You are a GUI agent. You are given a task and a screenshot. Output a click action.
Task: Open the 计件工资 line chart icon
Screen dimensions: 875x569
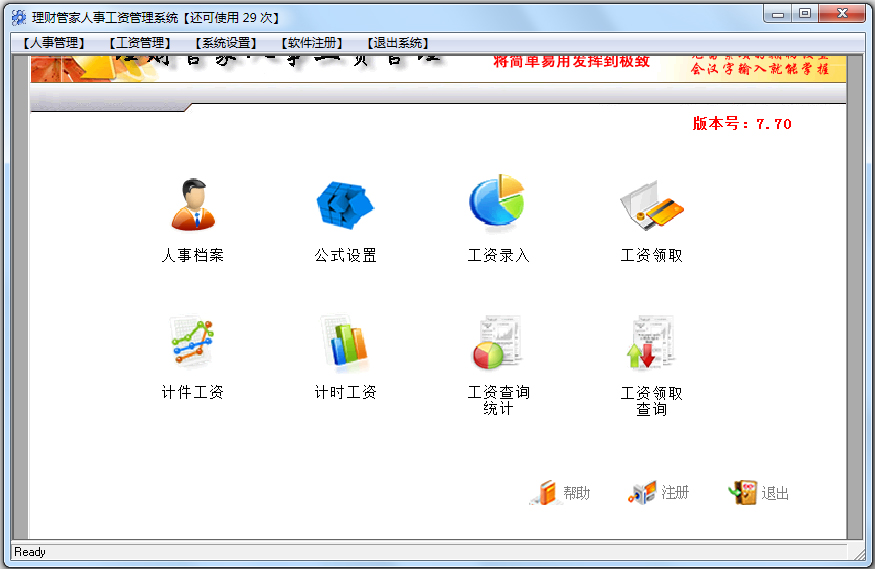(193, 341)
